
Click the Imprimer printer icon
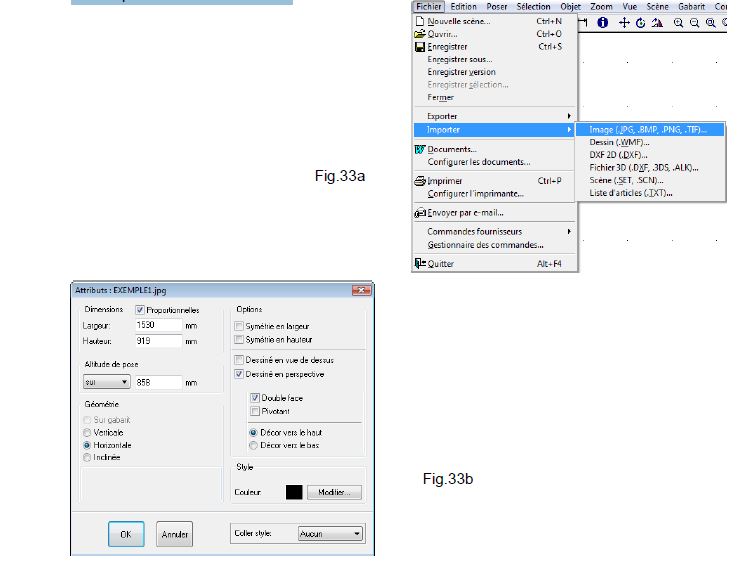420,181
